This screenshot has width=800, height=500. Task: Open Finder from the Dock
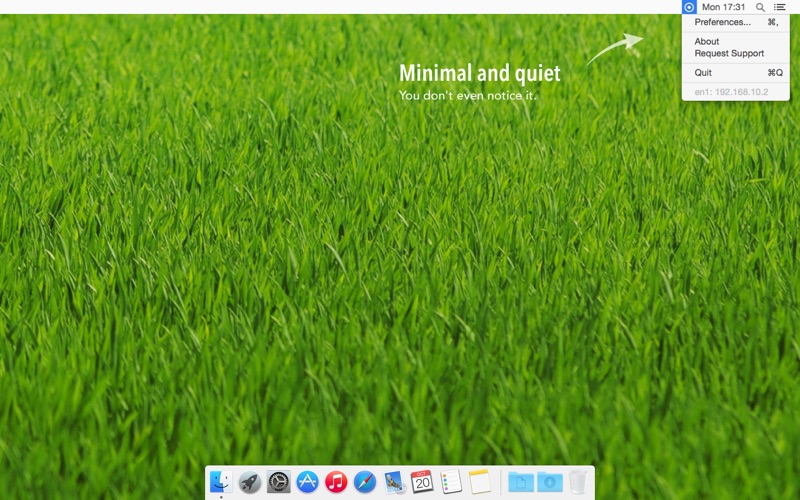point(221,481)
